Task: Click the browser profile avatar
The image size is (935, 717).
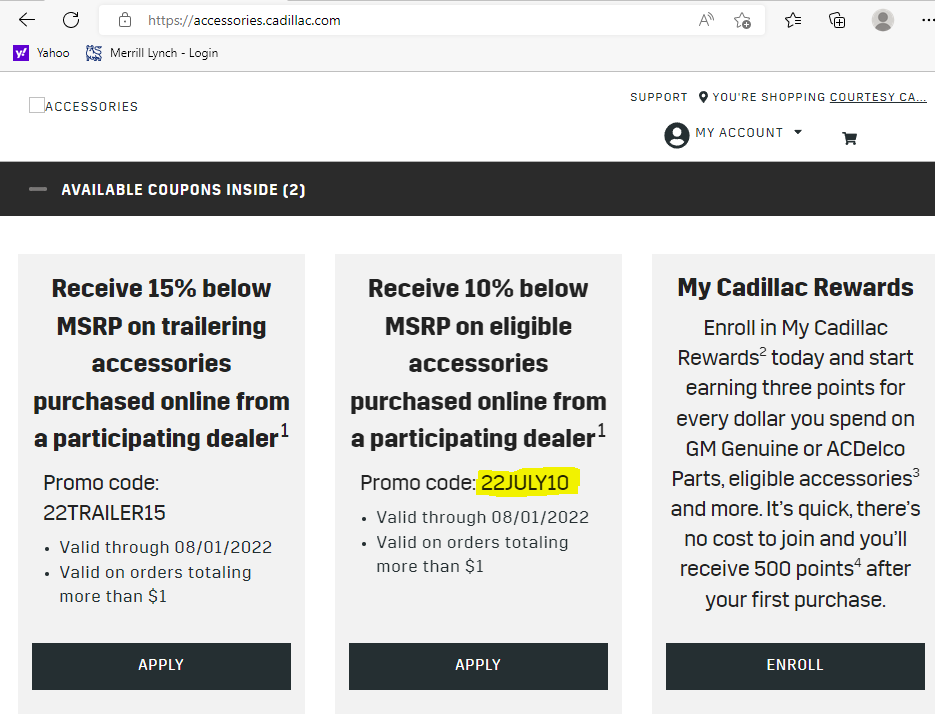Action: (883, 20)
